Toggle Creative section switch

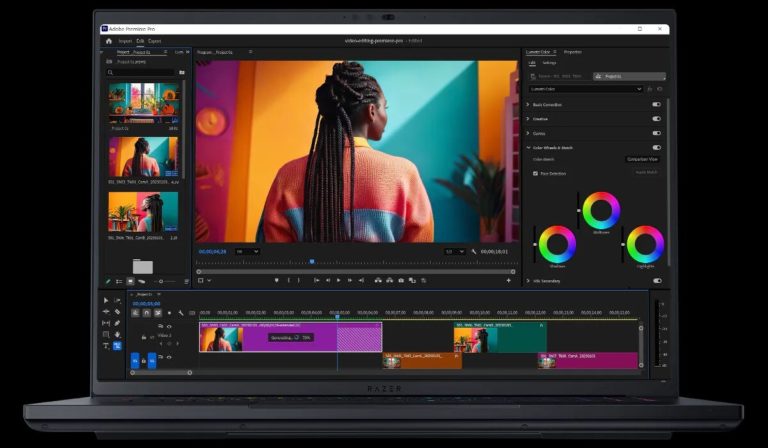[656, 118]
